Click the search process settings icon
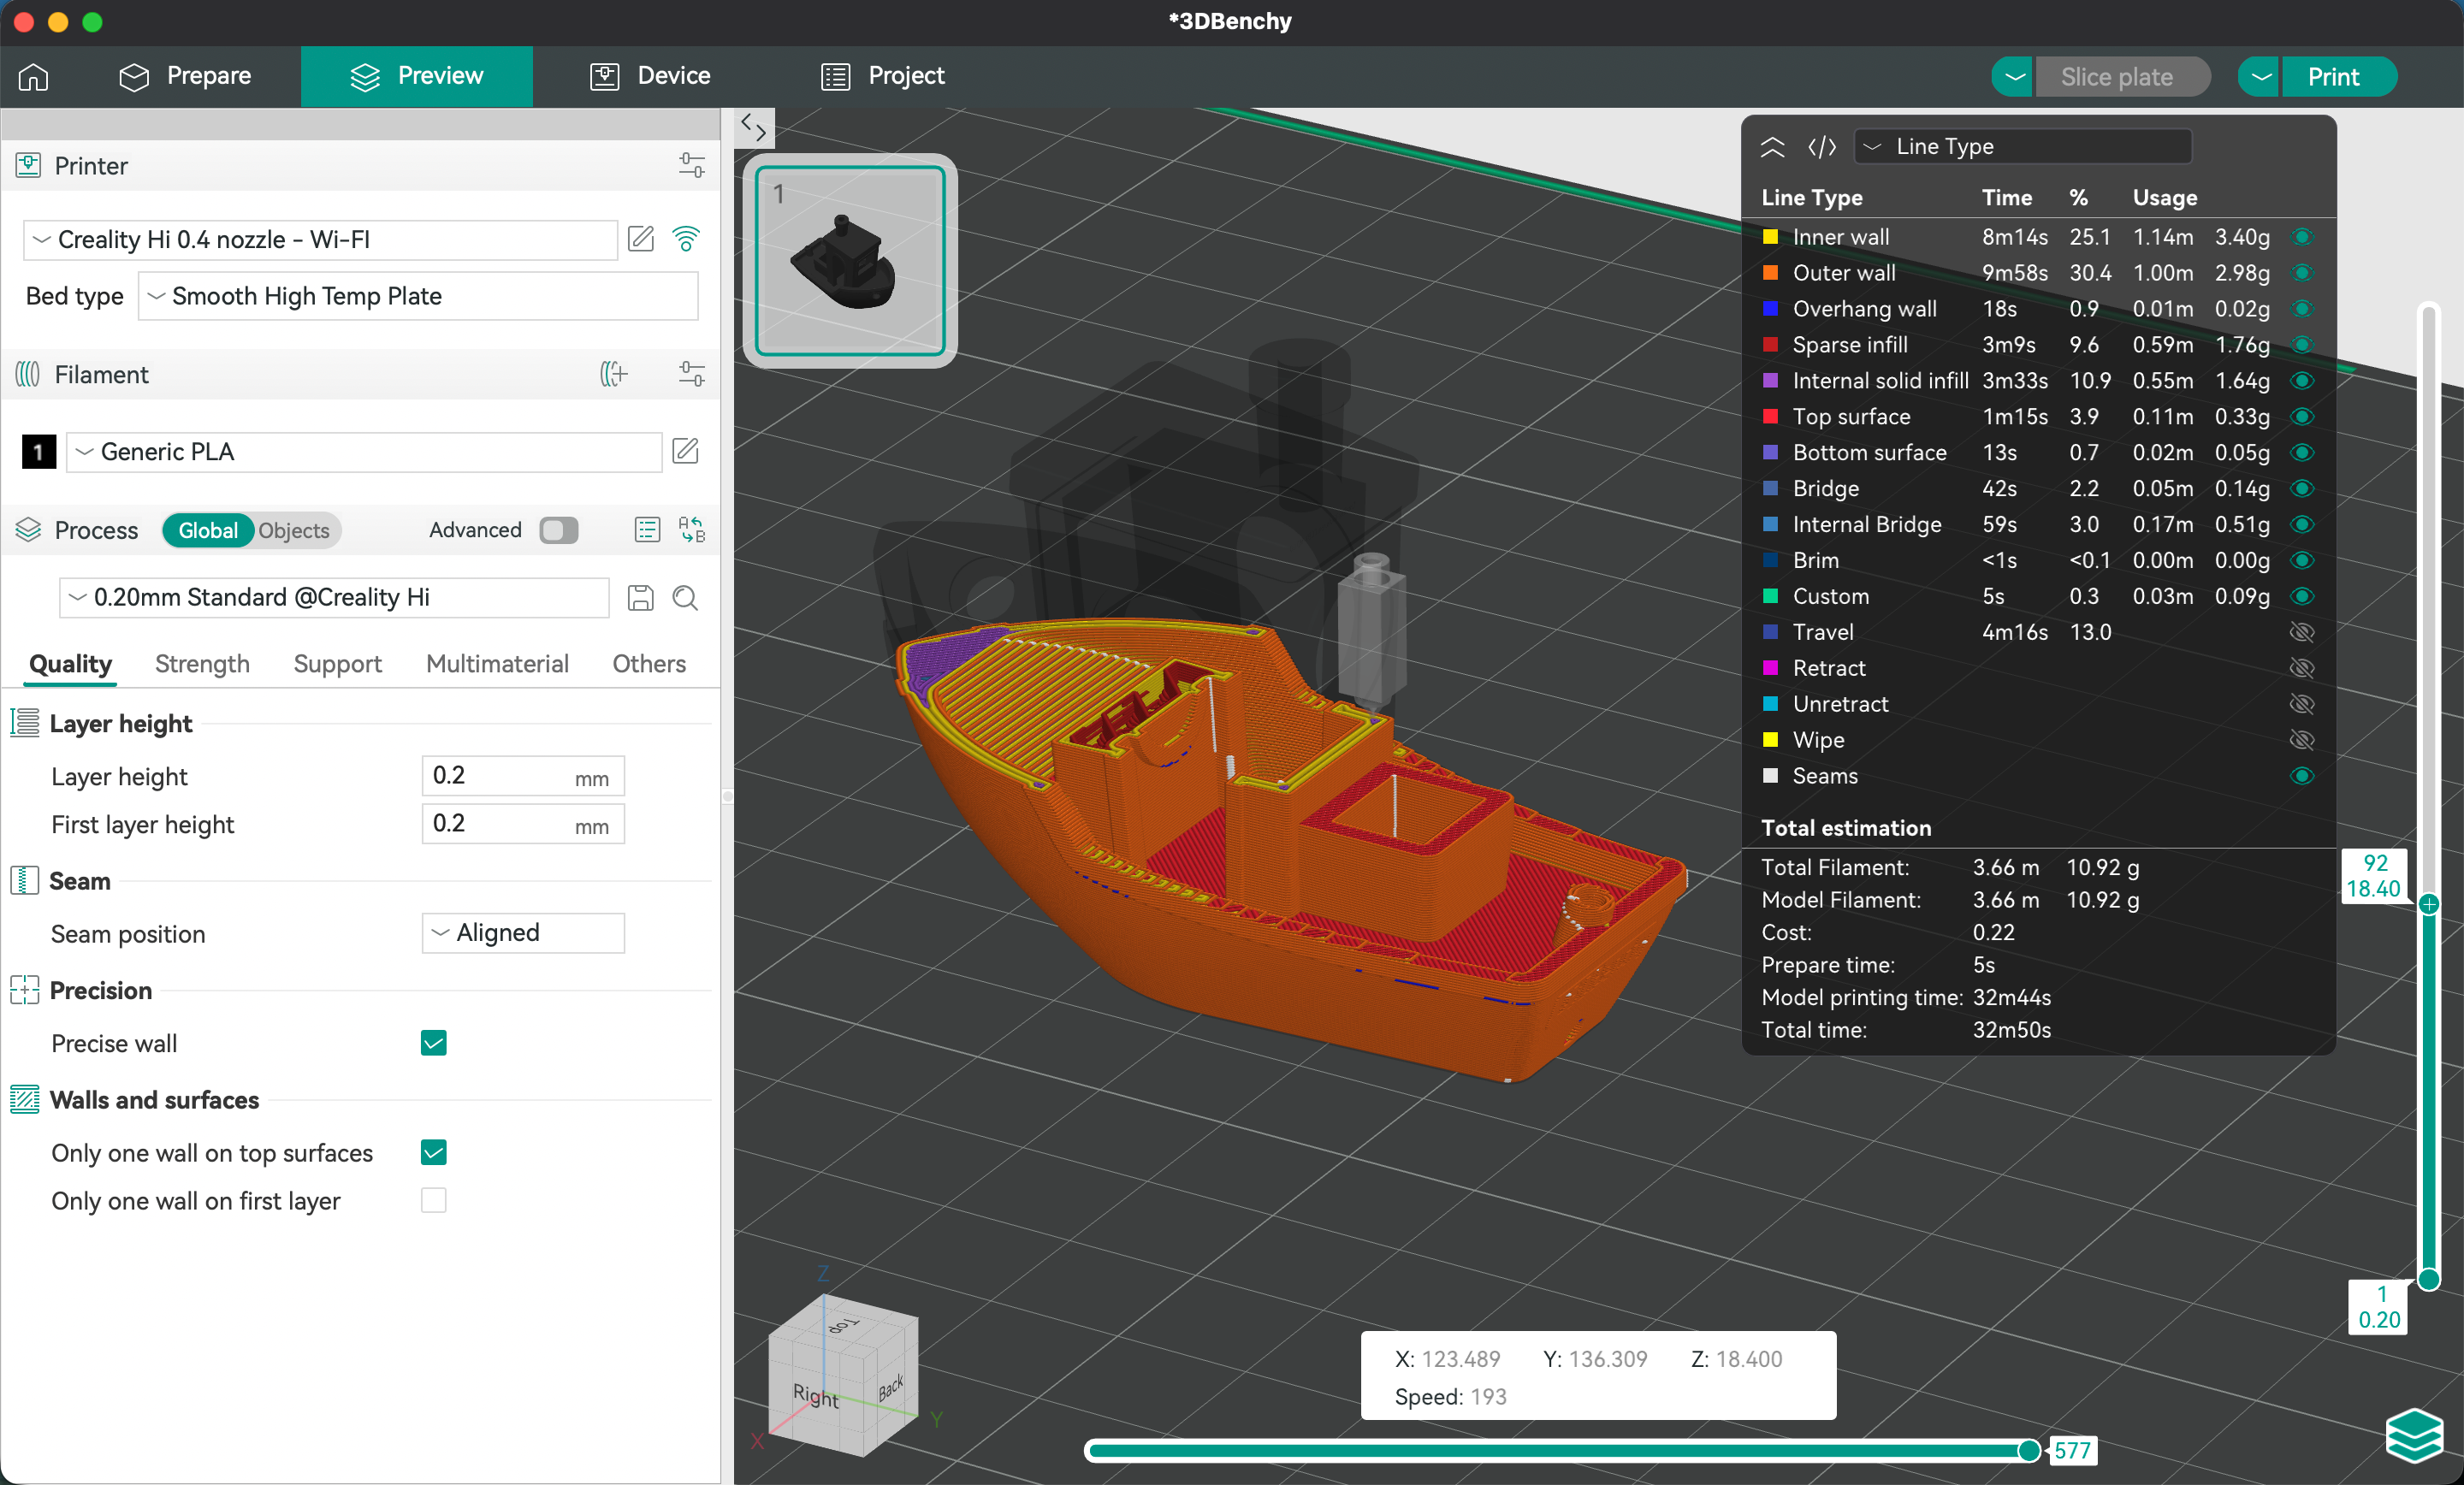 pos(685,597)
